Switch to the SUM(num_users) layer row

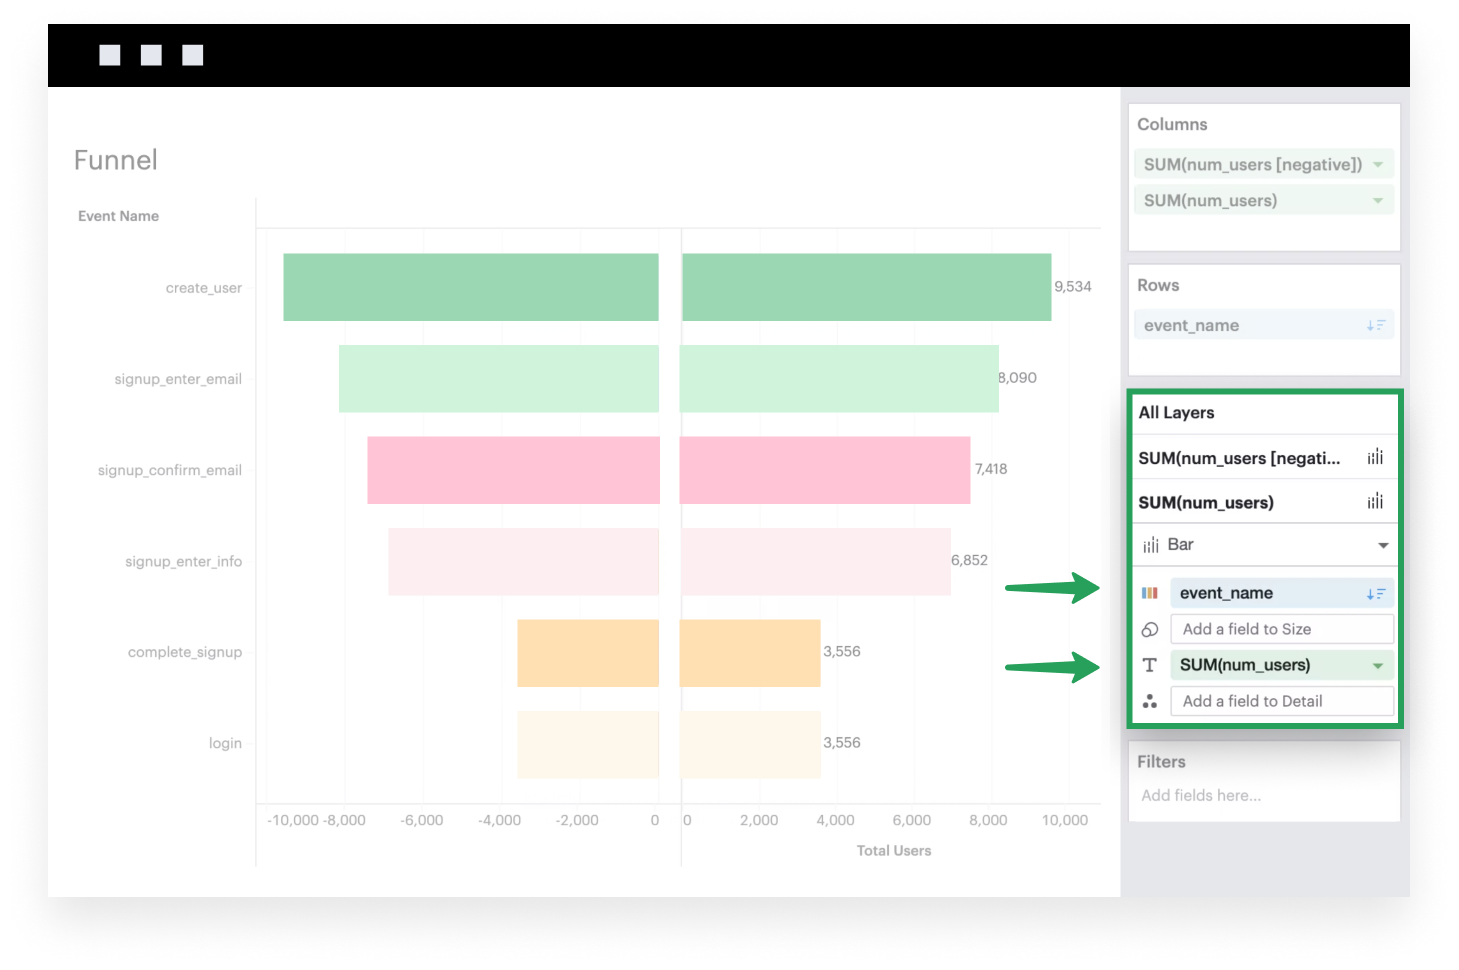(1206, 502)
